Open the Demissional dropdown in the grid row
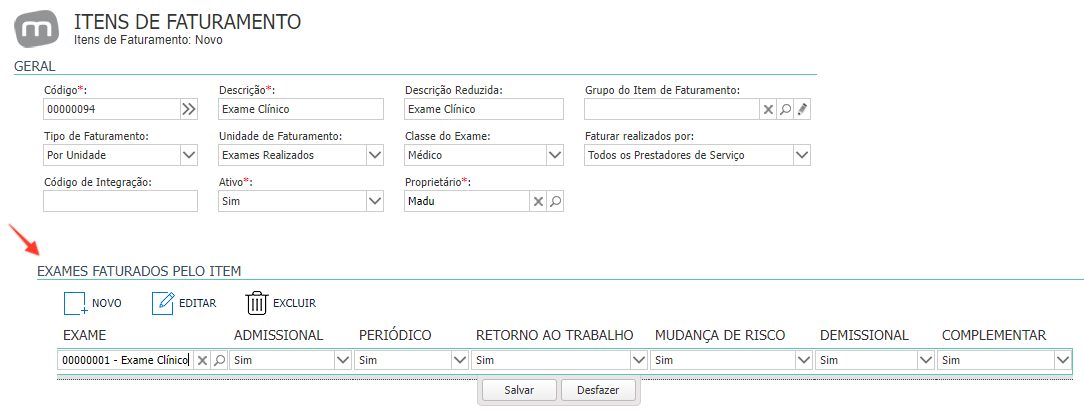This screenshot has width=1084, height=413. point(926,360)
